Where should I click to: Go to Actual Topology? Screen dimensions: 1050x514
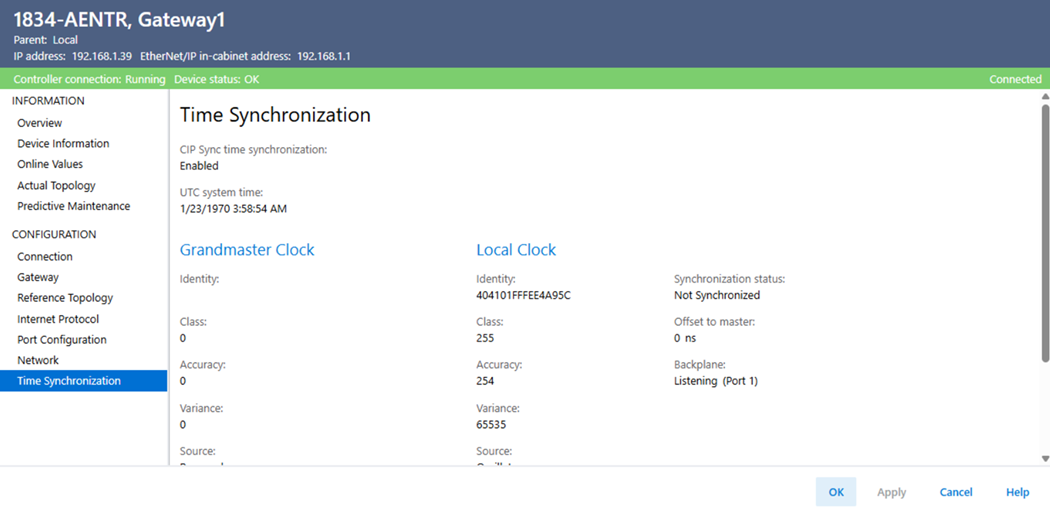[x=56, y=185]
